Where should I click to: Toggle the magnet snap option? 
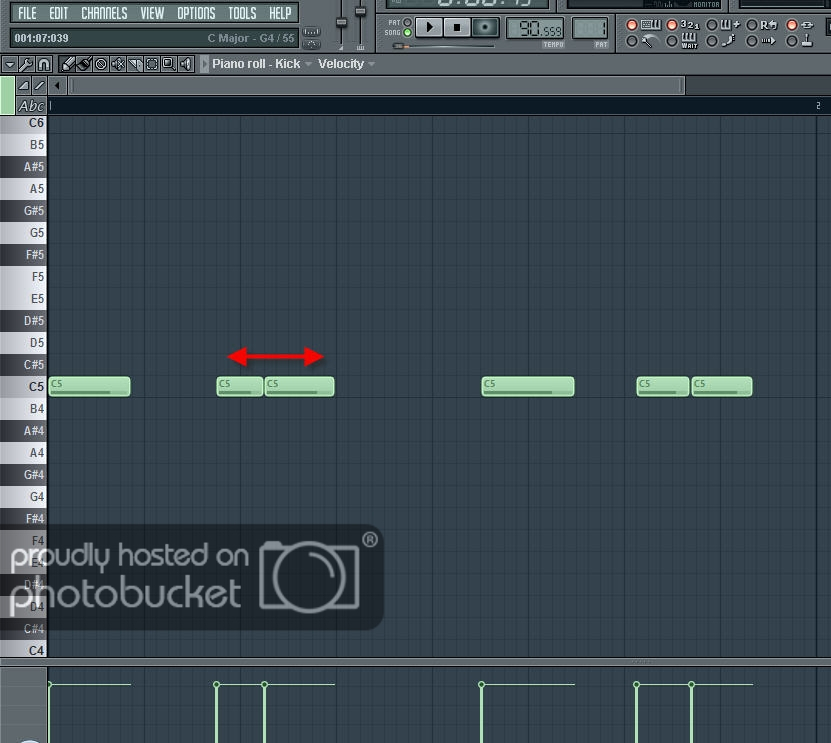click(43, 64)
